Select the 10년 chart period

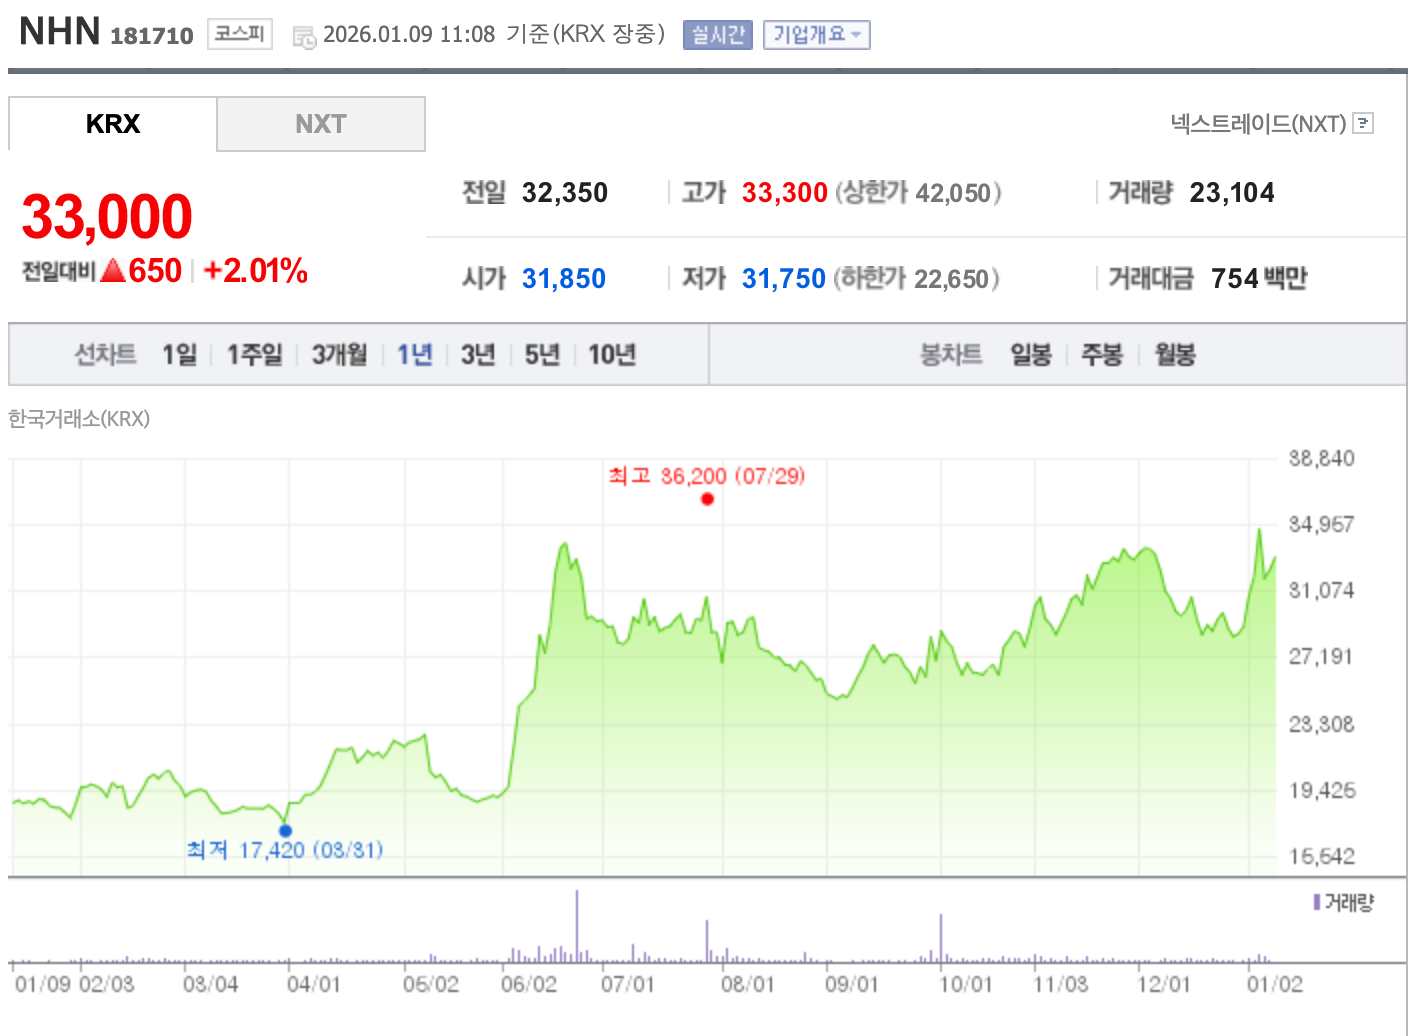[x=611, y=354]
